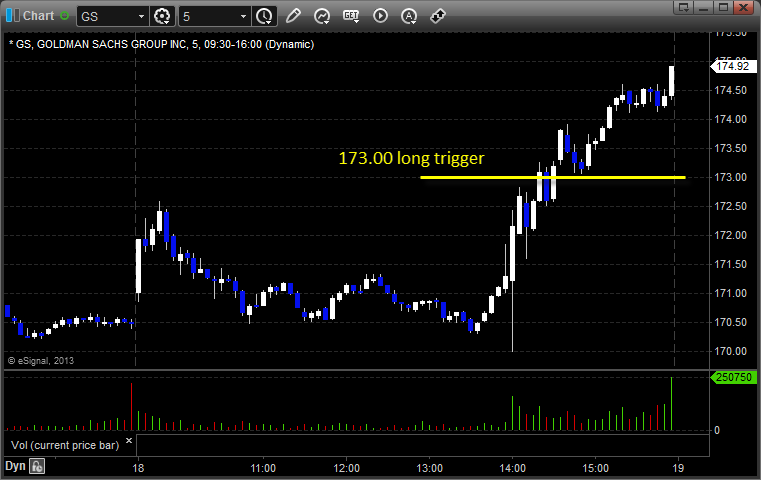Select the pencil drawing tool
The image size is (761, 480).
click(x=293, y=16)
